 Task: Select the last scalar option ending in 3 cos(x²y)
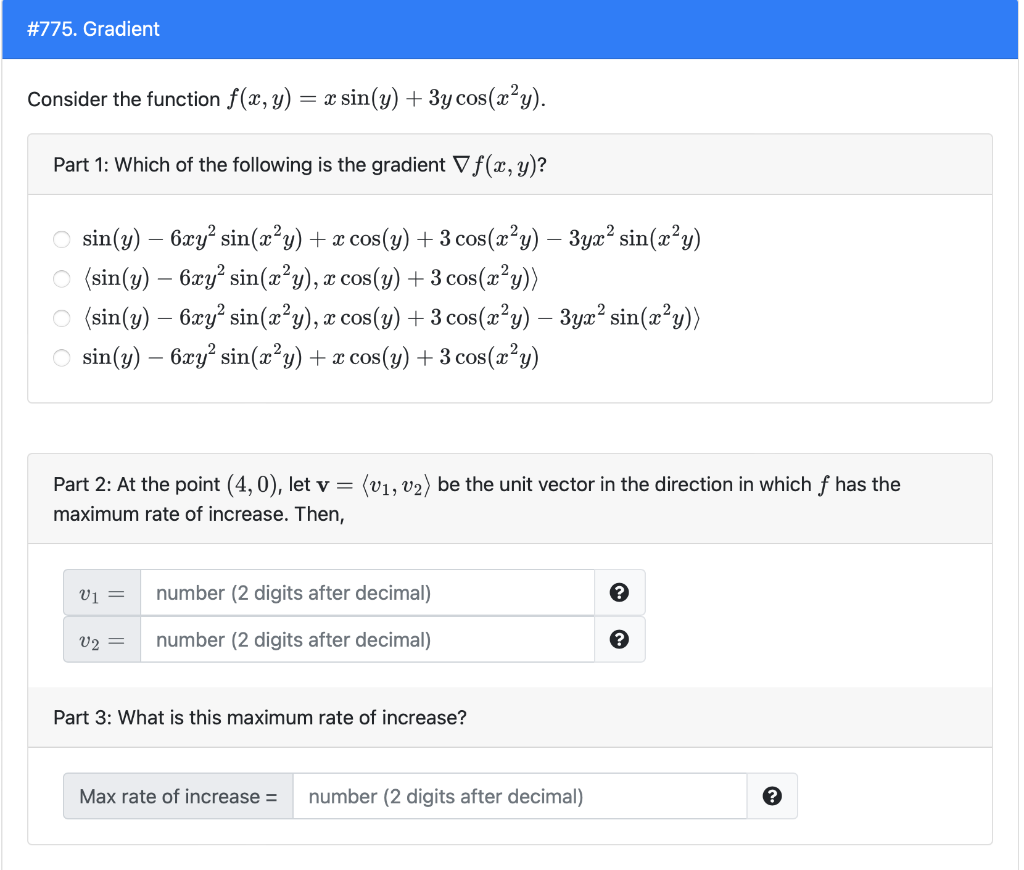coord(61,358)
